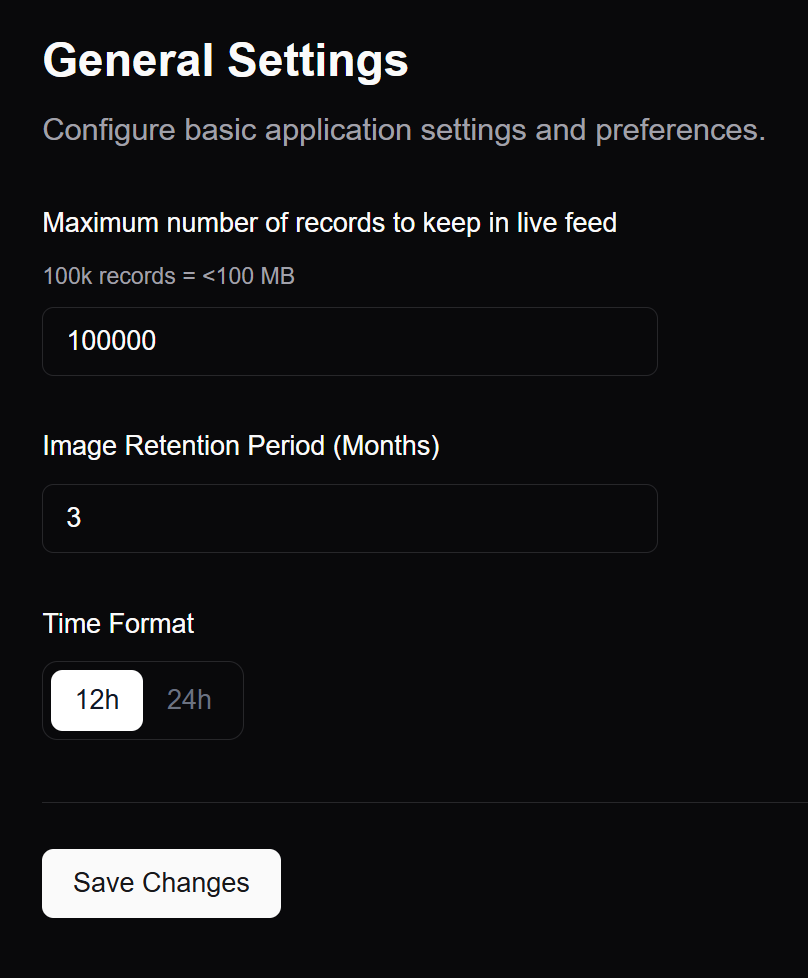Switch time format to 24h
This screenshot has width=808, height=978.
click(189, 700)
